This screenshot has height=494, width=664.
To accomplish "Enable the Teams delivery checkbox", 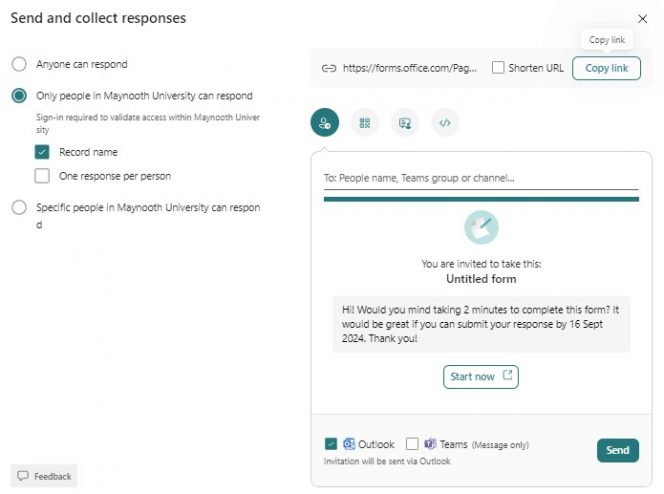I will [412, 444].
